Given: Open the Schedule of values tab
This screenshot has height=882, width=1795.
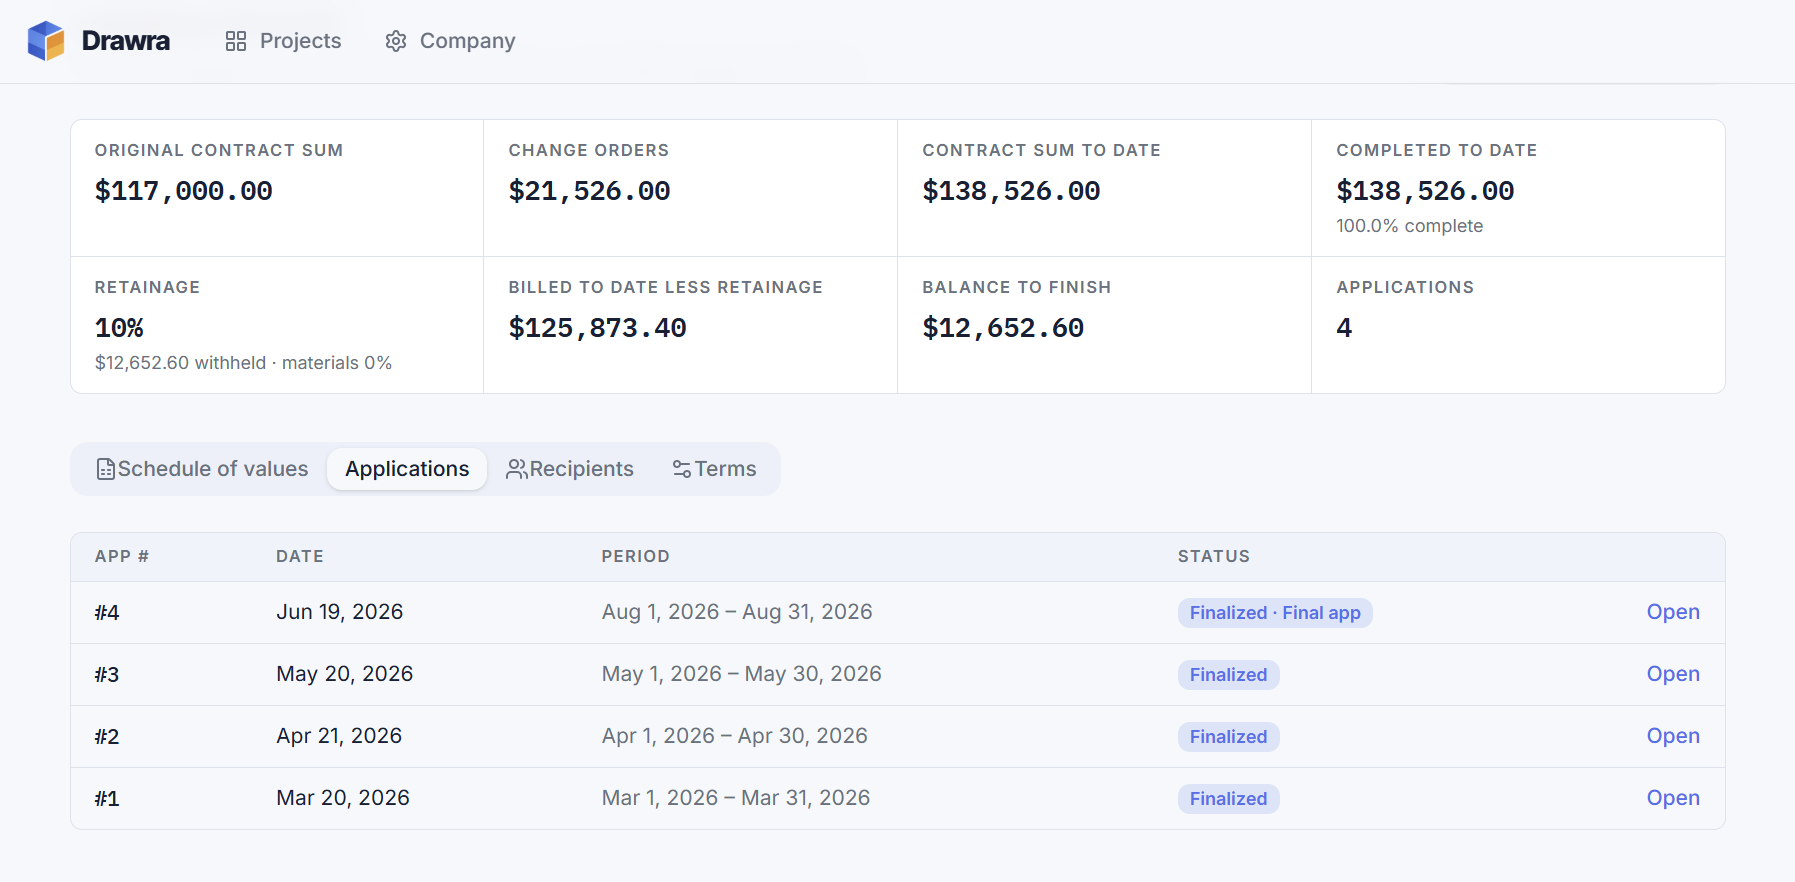Looking at the screenshot, I should tap(202, 469).
